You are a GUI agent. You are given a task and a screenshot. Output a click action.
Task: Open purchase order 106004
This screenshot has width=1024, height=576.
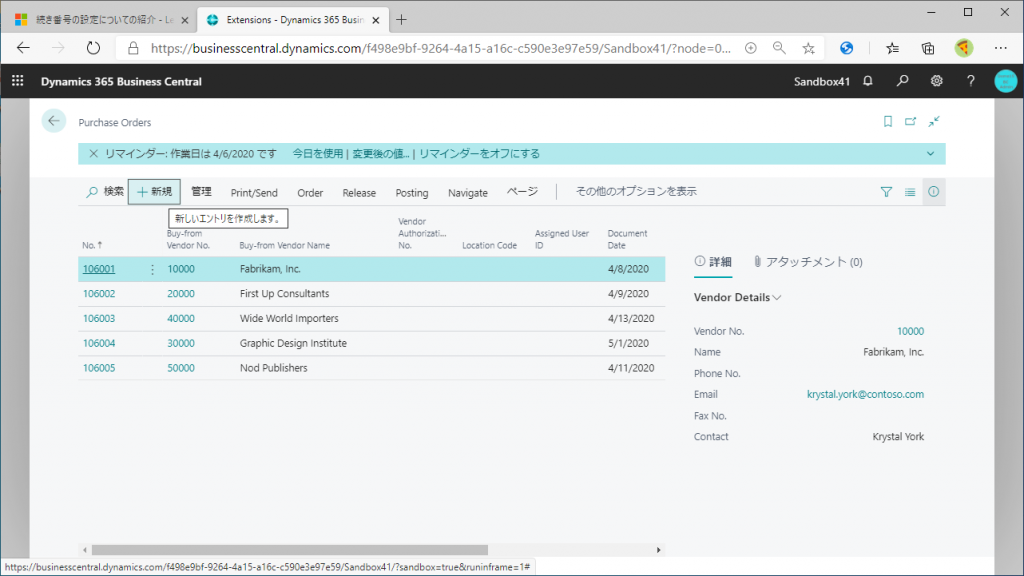(x=99, y=344)
